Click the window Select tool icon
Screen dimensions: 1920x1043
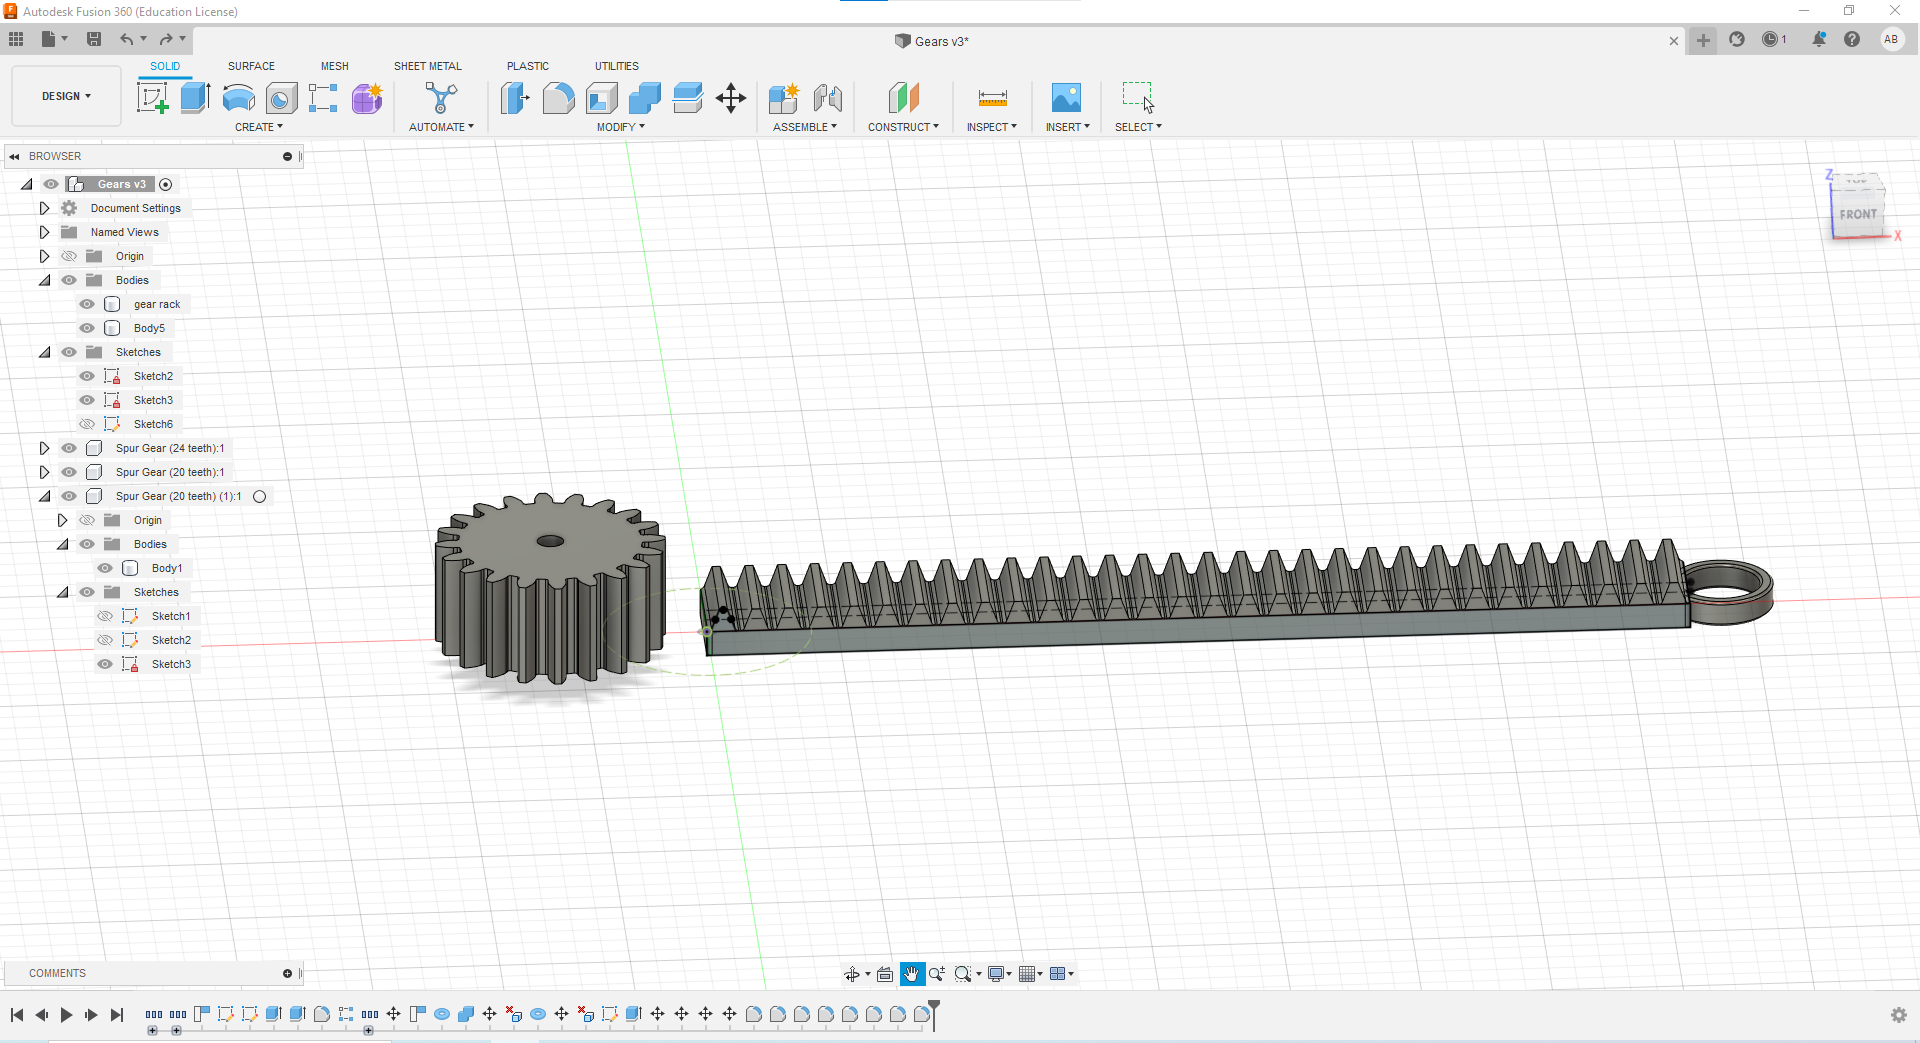pos(1138,97)
